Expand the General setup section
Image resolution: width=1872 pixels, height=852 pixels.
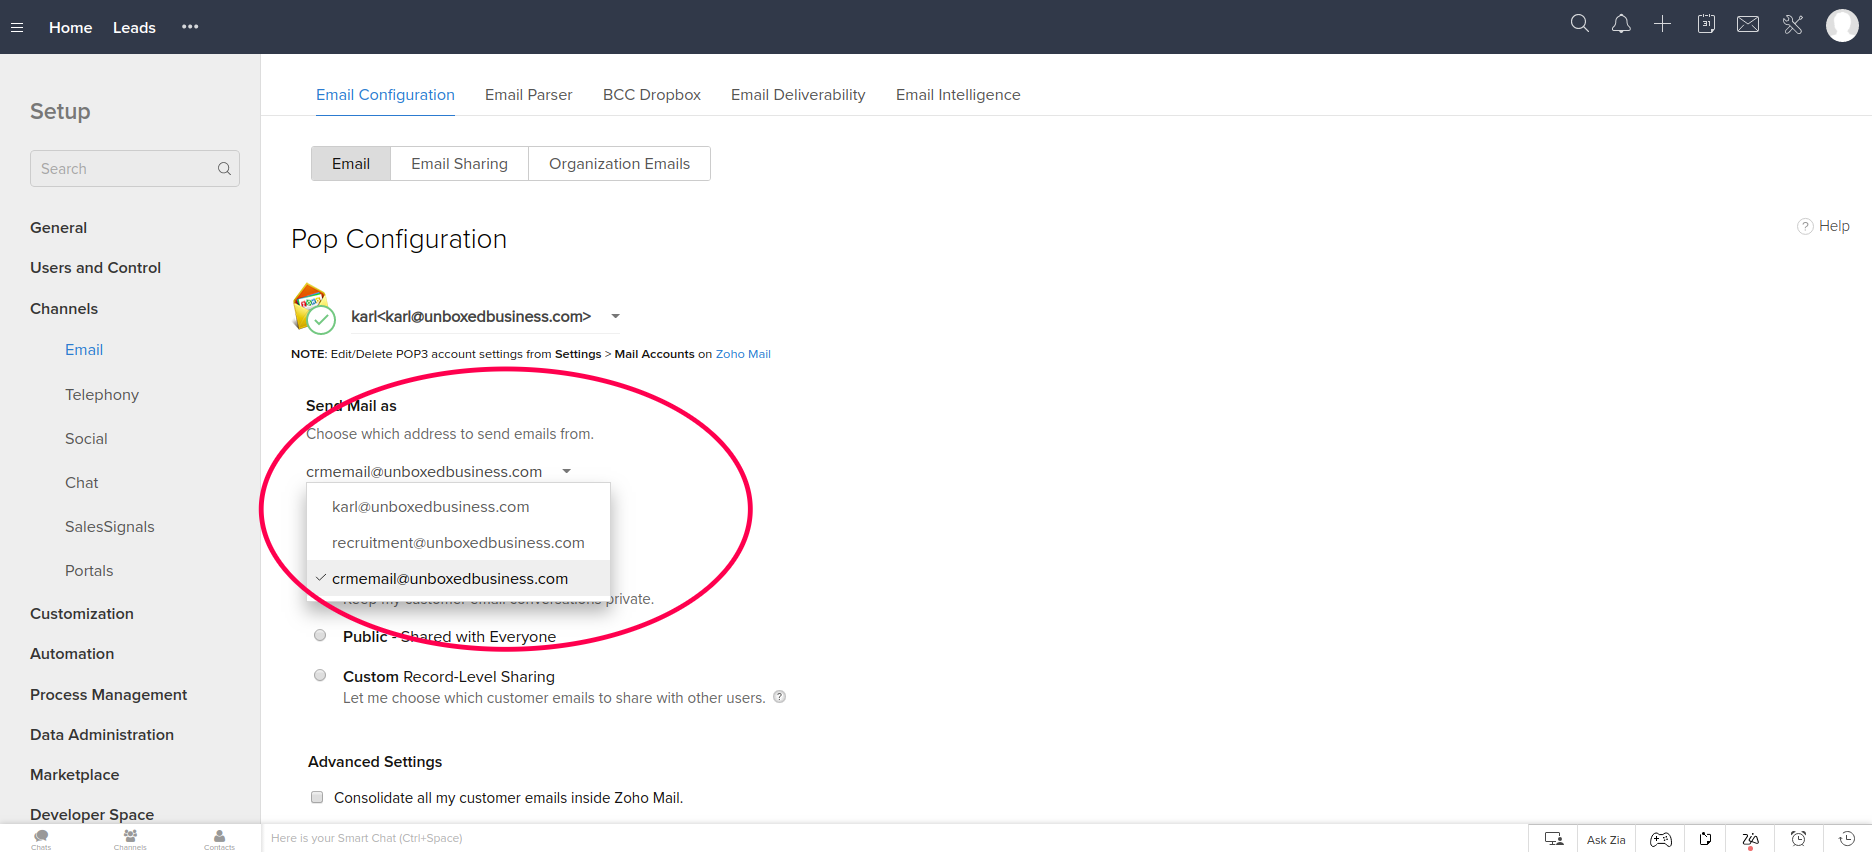click(58, 228)
